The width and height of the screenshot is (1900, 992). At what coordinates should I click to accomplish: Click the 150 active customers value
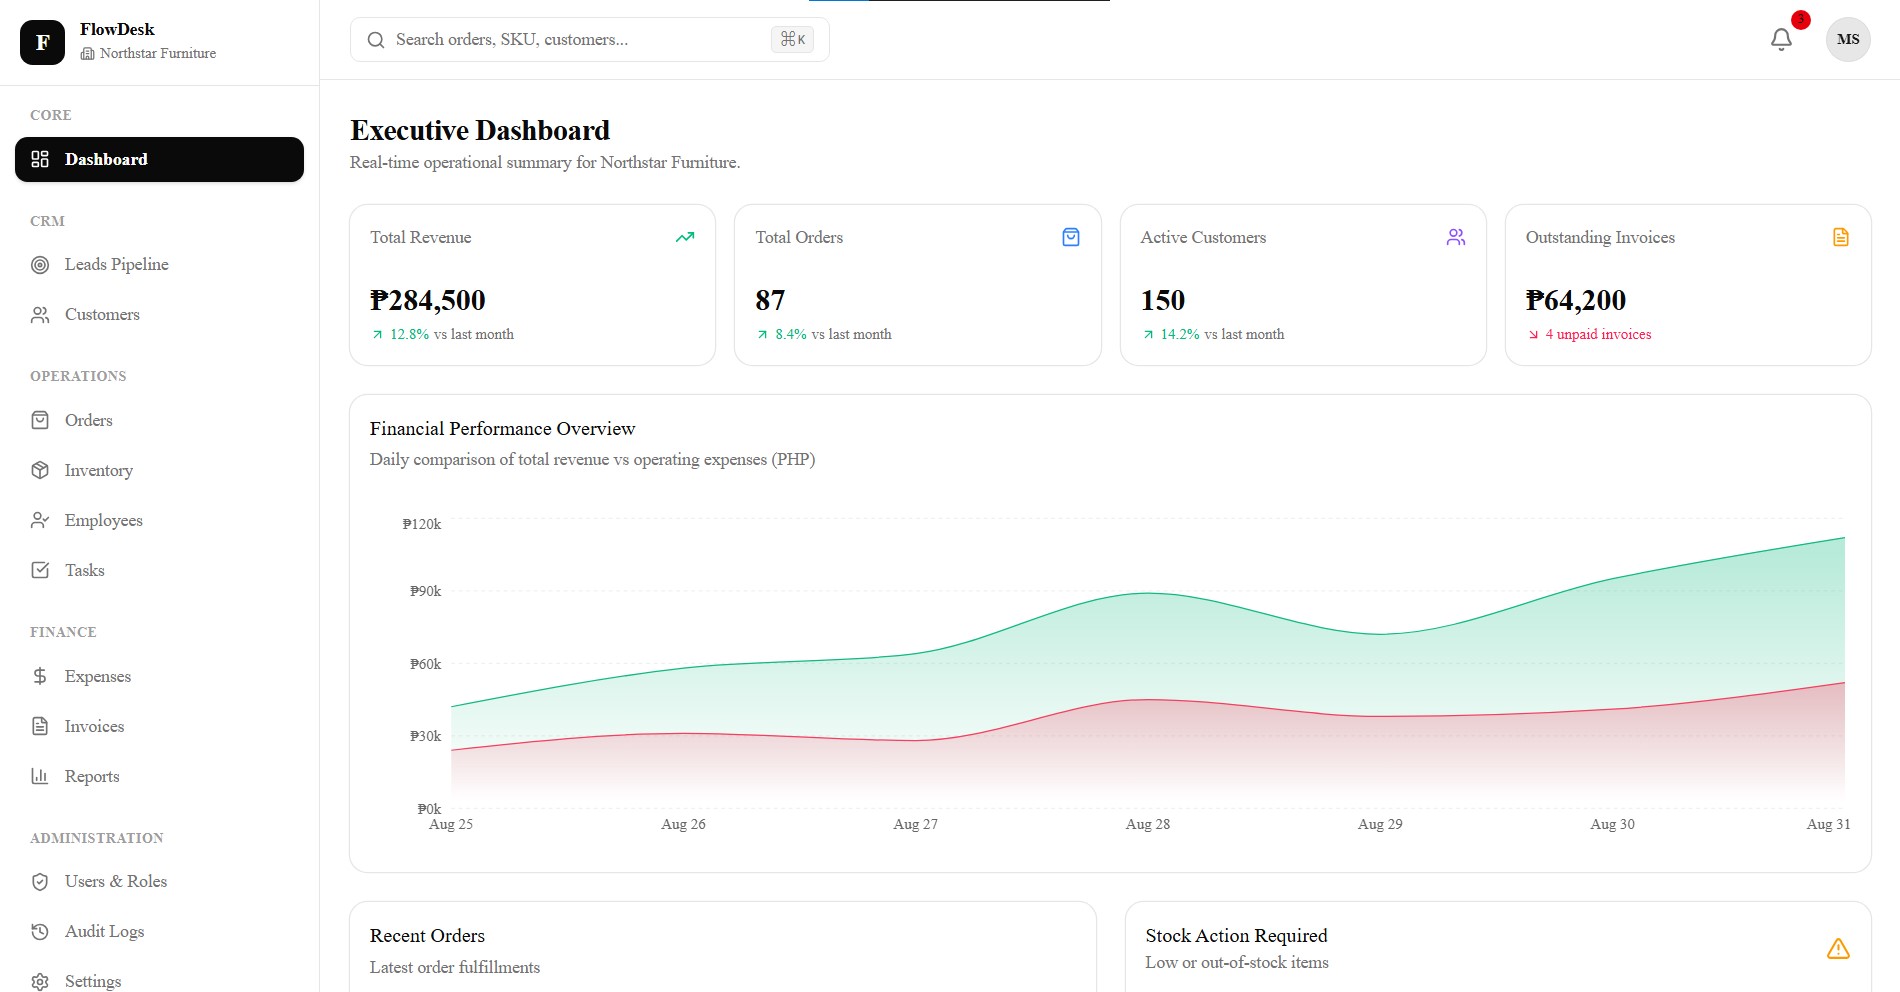point(1163,300)
